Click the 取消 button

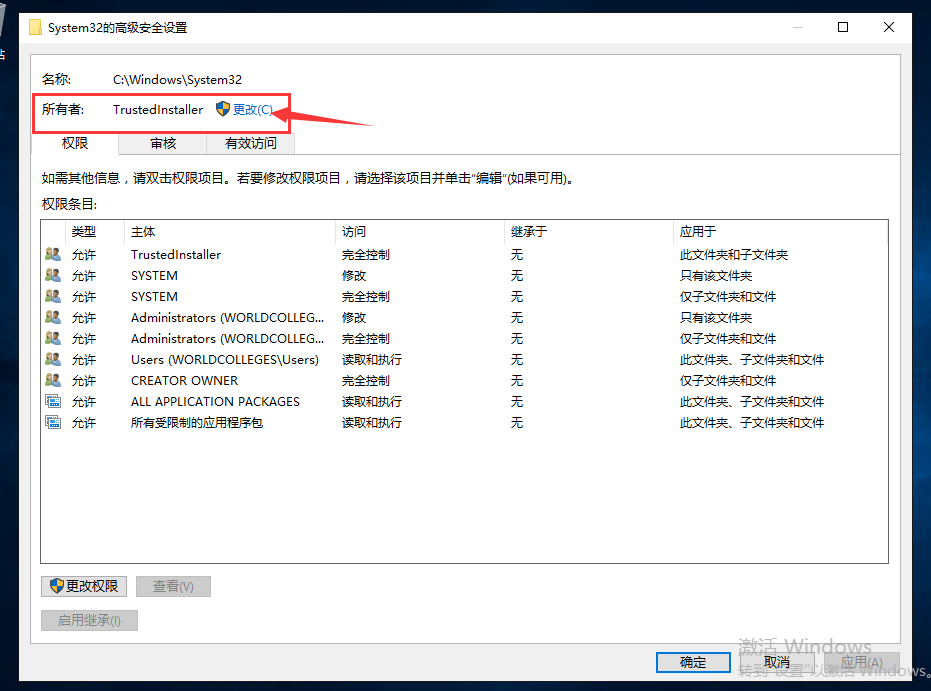point(777,662)
